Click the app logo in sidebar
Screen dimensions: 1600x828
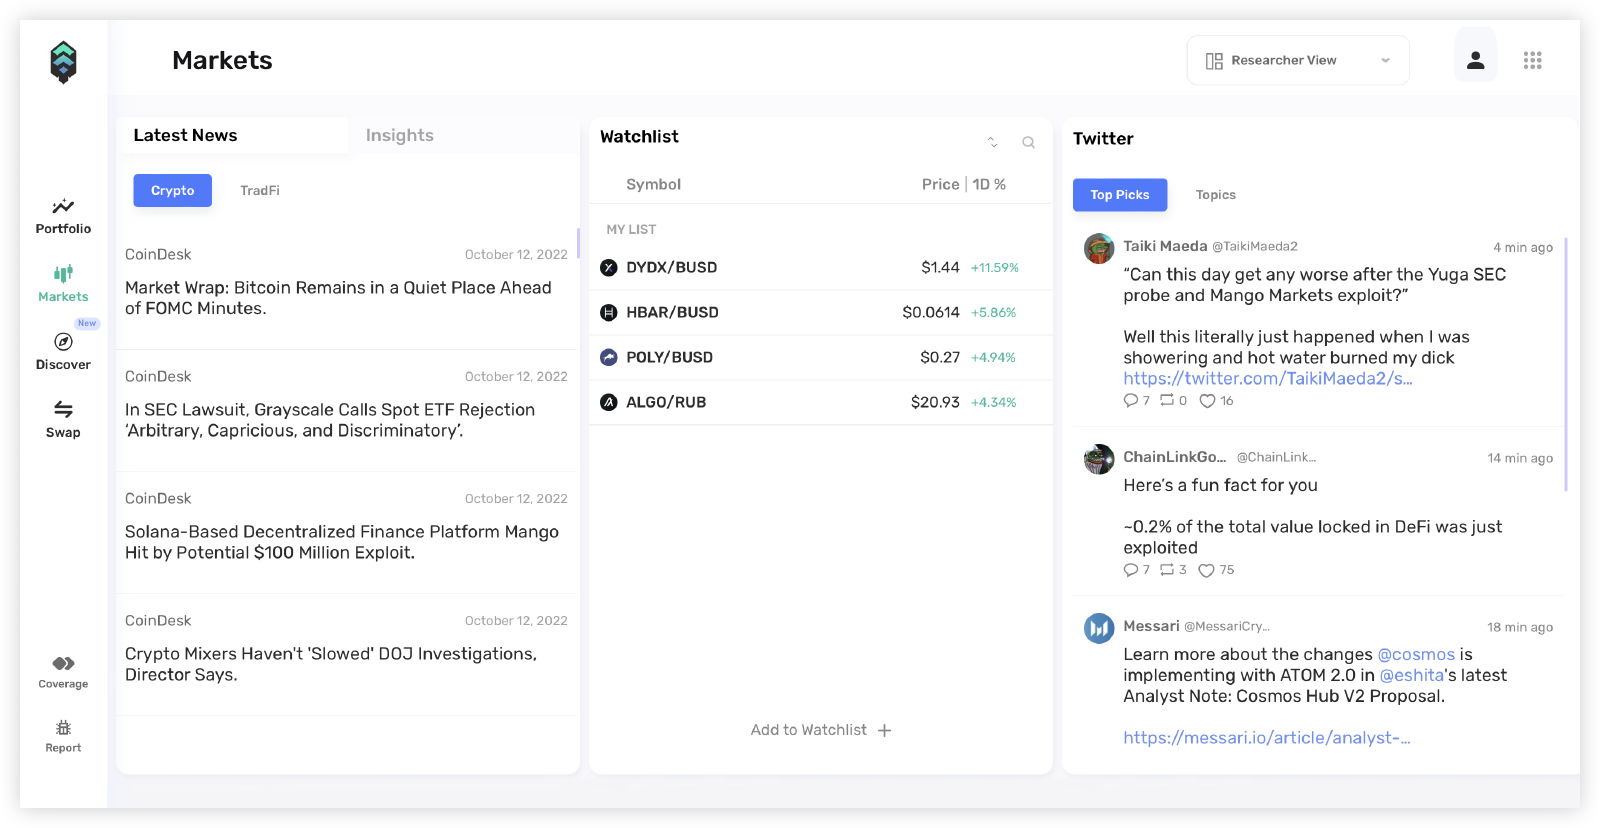coord(63,62)
